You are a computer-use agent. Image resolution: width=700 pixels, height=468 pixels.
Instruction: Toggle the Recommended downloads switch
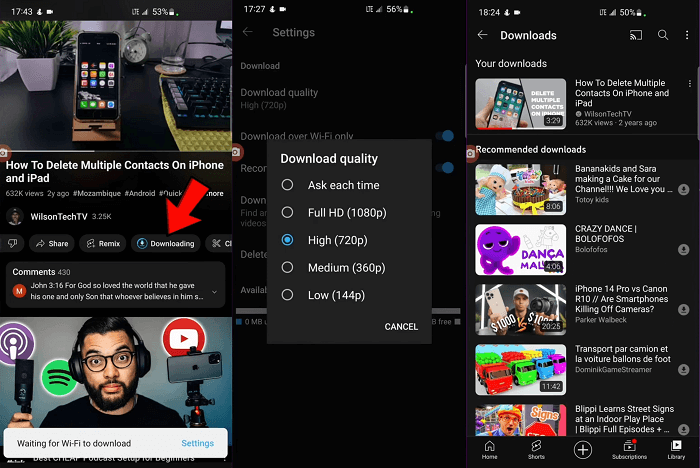click(445, 168)
